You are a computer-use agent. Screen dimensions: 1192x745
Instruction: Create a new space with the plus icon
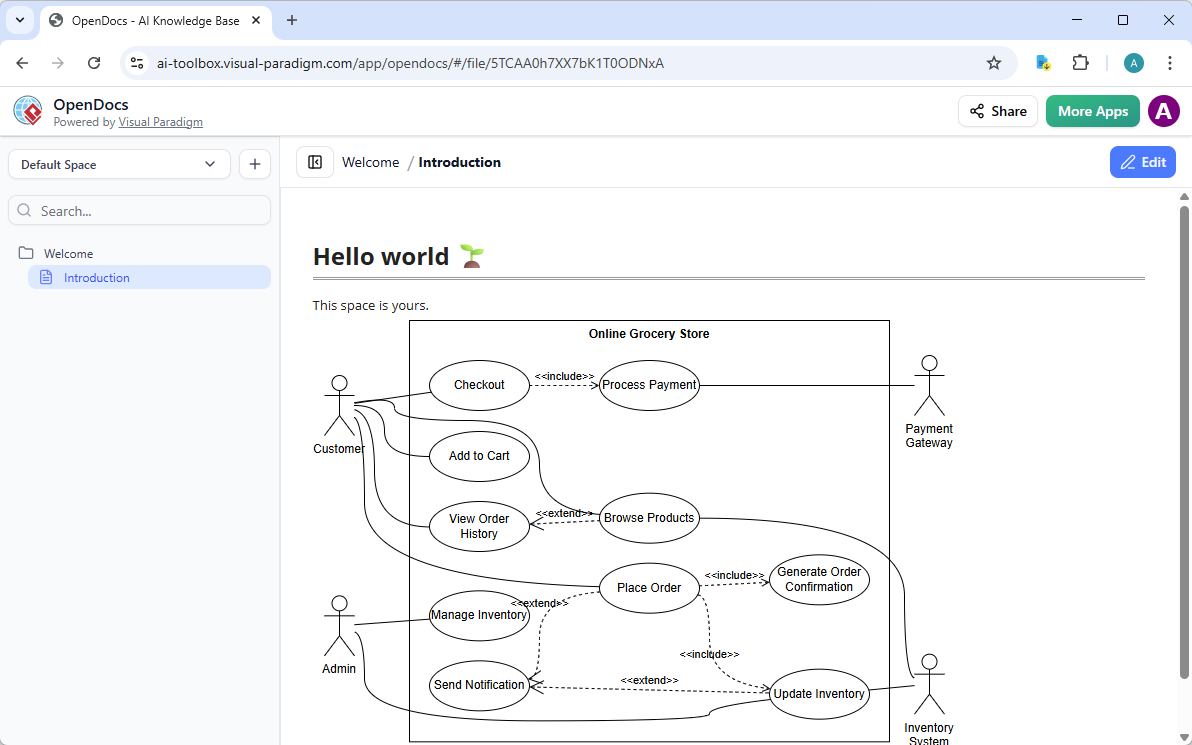(x=255, y=163)
